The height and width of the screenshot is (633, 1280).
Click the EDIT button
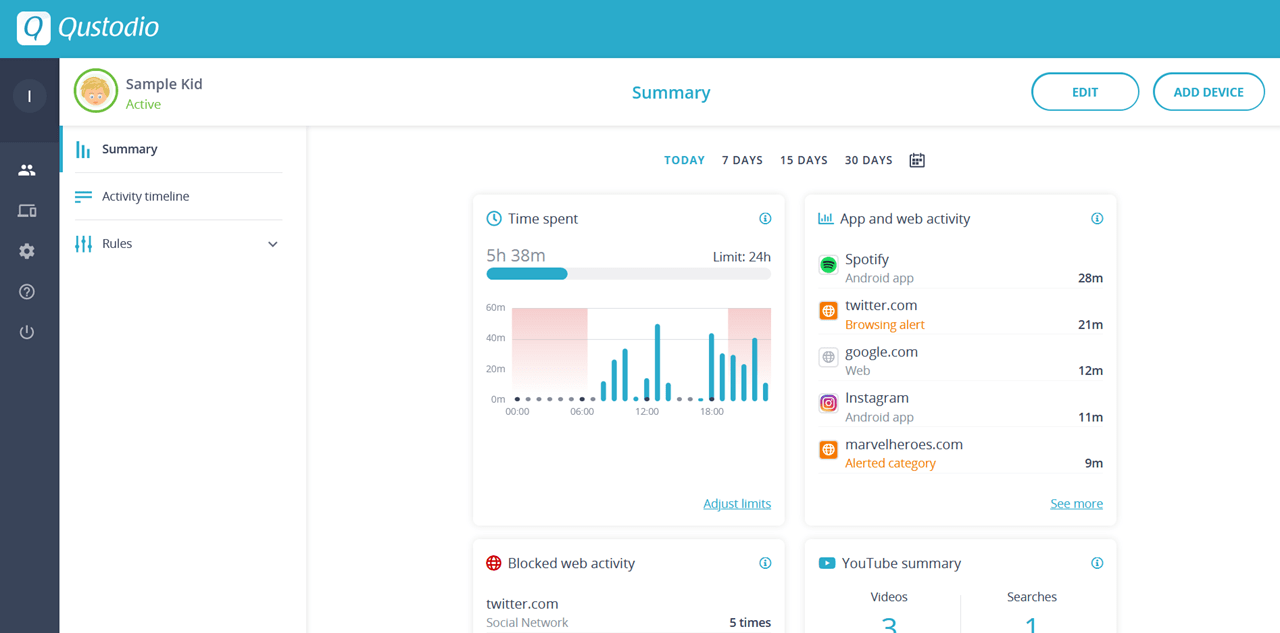1085,92
